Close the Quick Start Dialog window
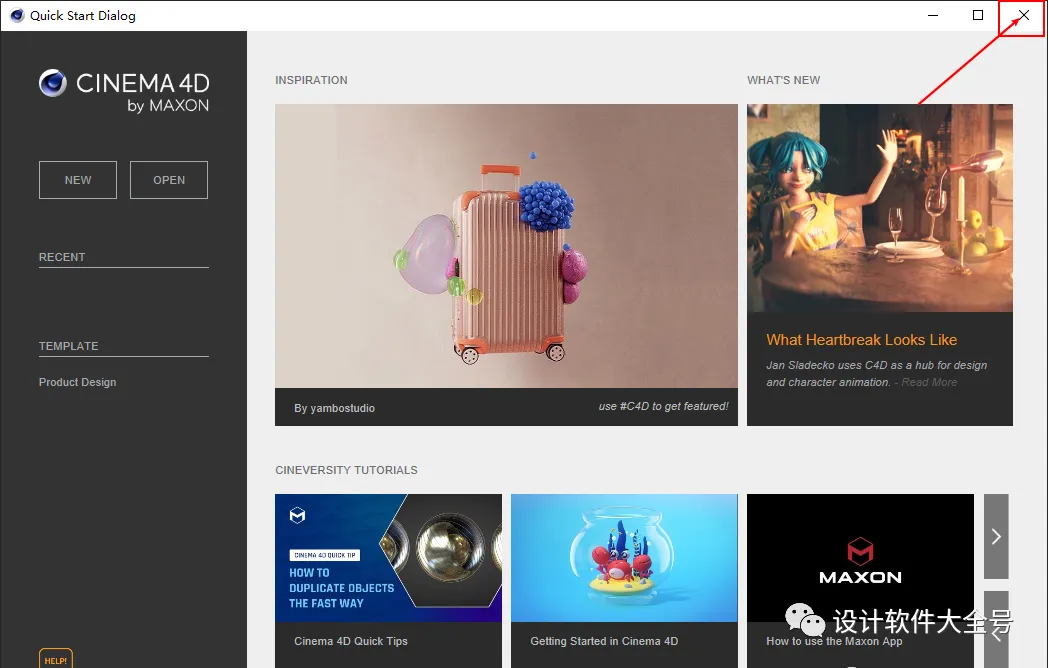Screen dimensions: 1048x668 1023,15
